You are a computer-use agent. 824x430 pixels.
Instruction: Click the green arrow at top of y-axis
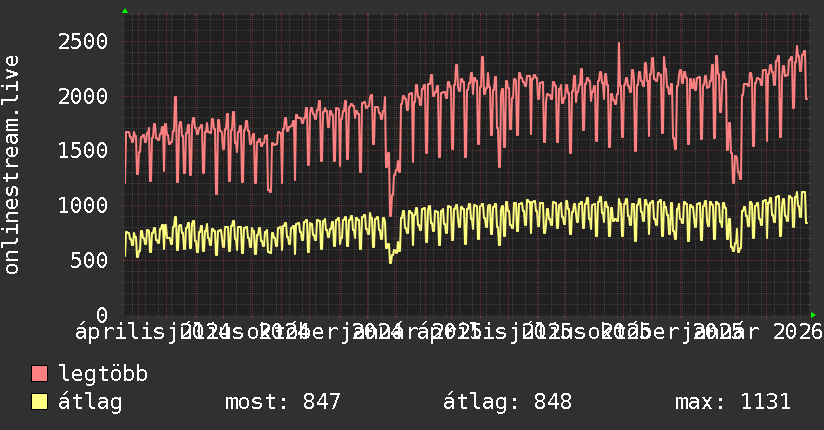pyautogui.click(x=125, y=11)
